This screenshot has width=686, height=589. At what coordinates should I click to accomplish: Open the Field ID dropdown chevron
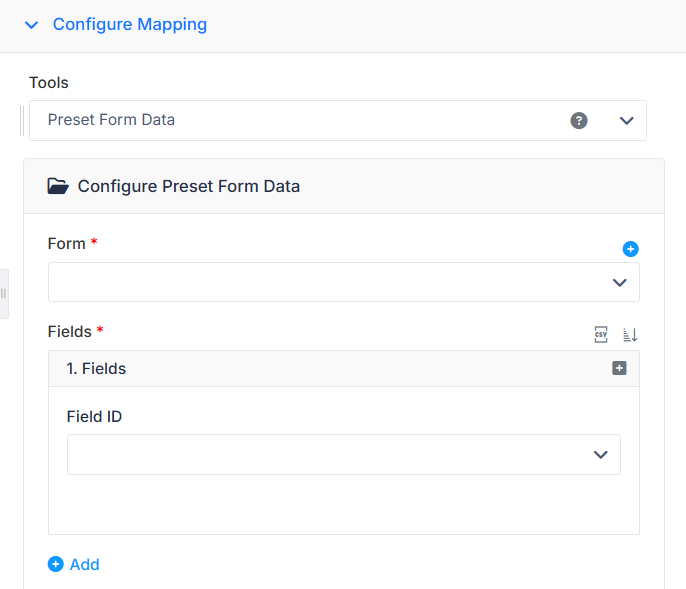600,455
